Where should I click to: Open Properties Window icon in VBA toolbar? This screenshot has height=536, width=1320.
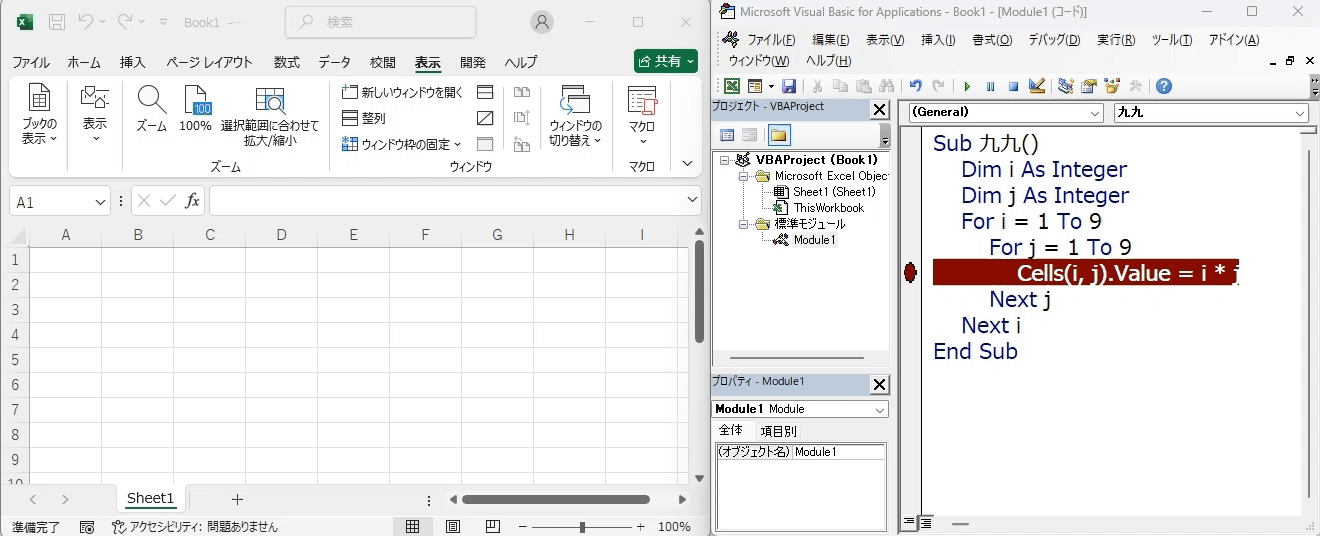coord(1089,86)
